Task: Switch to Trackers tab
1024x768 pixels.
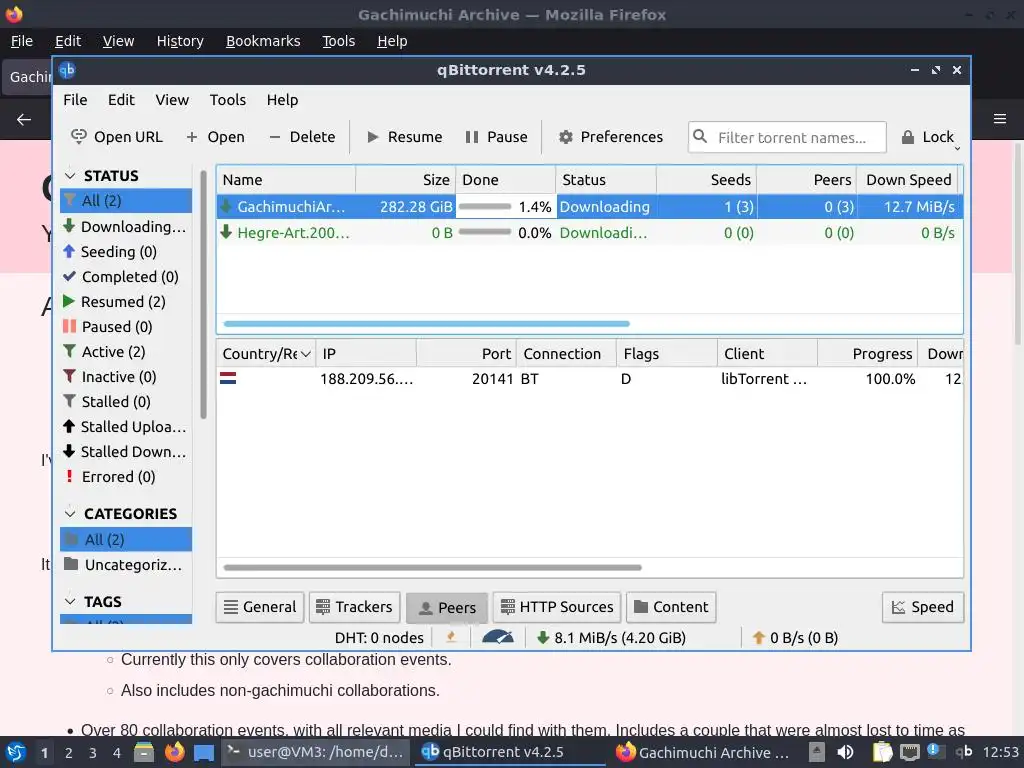Action: tap(354, 607)
